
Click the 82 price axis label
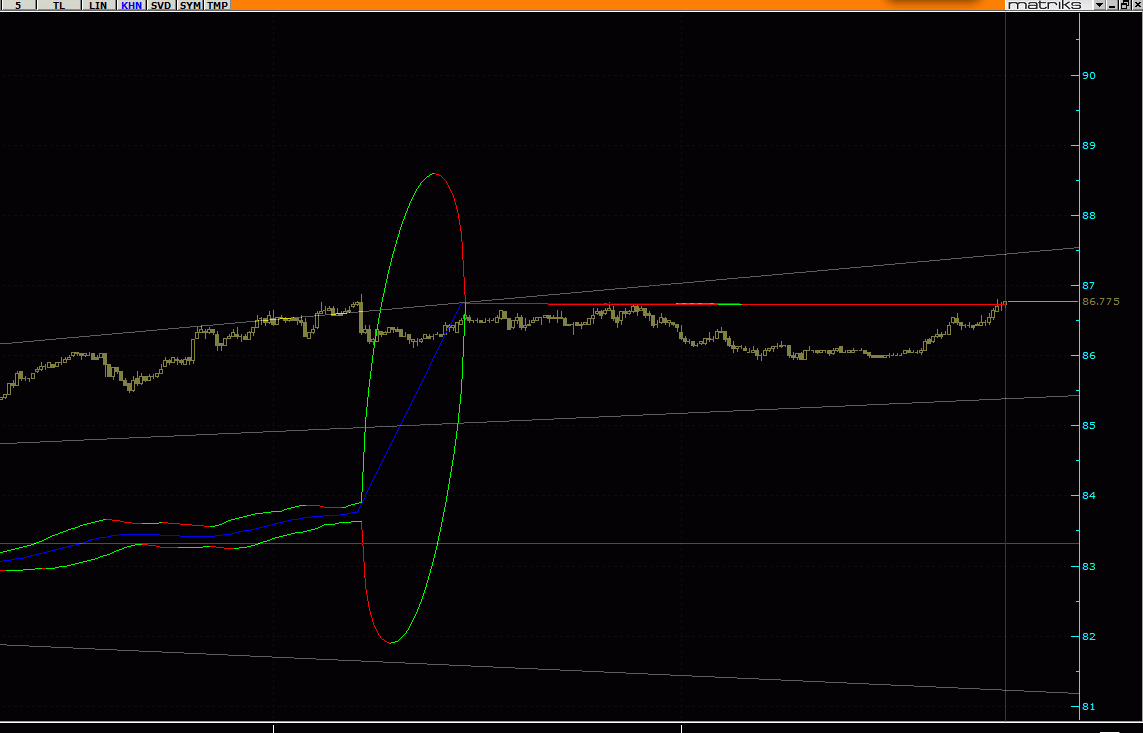[x=1088, y=636]
